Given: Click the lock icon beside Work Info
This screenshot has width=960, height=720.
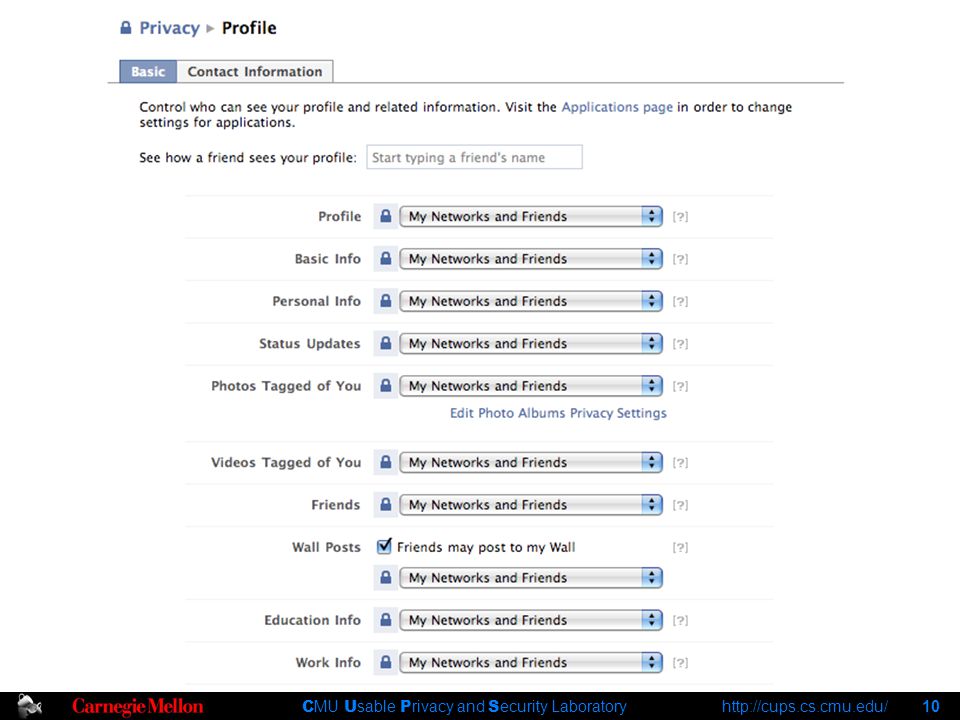Looking at the screenshot, I should click(386, 662).
